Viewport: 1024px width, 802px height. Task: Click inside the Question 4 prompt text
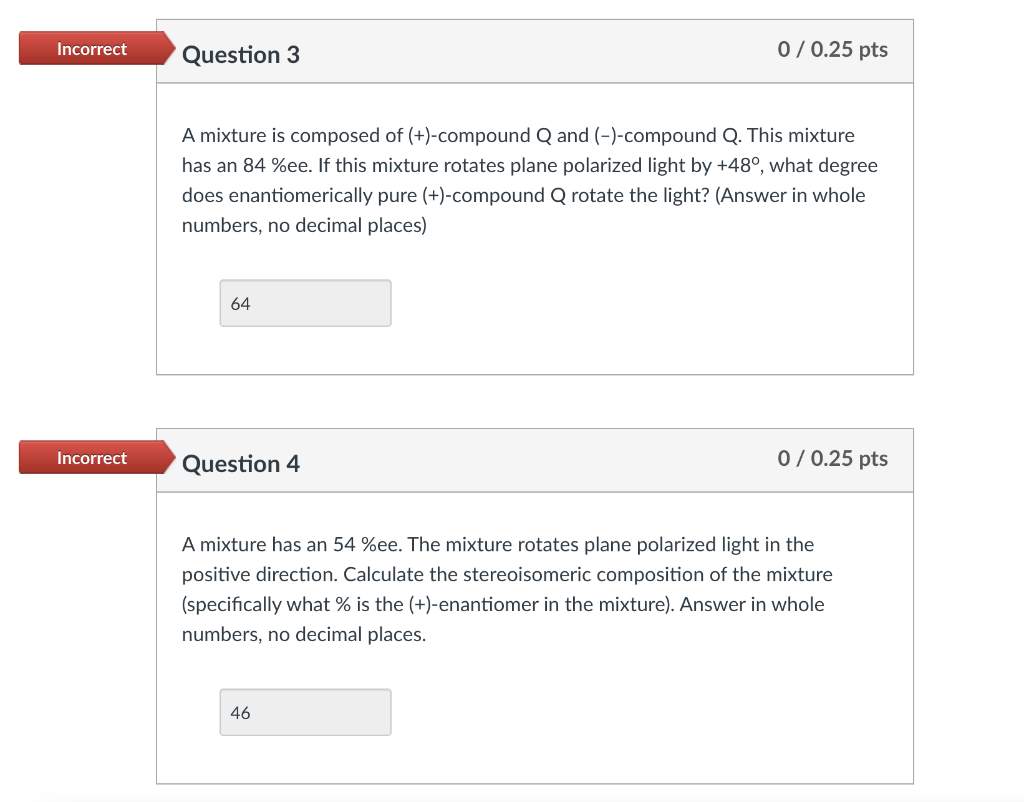500,589
